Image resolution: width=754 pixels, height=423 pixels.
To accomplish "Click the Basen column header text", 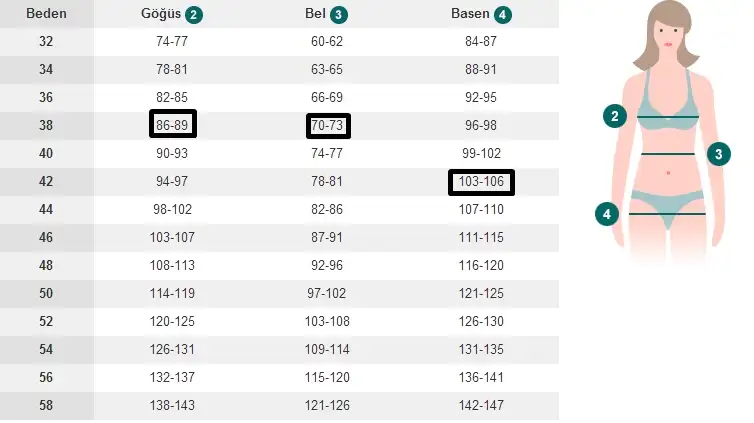I will (470, 14).
